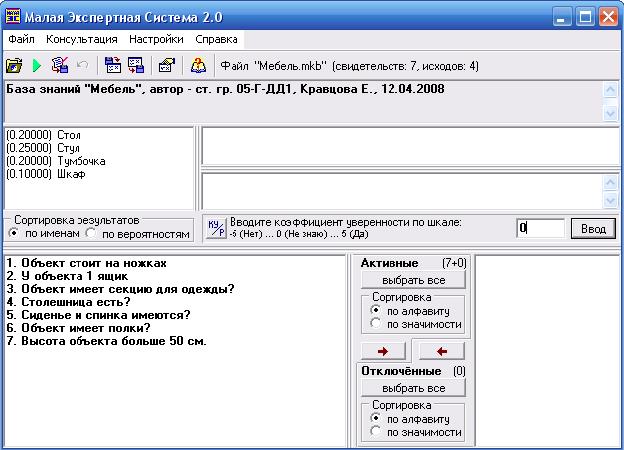
Task: Start consultation with green play icon
Action: (x=37, y=65)
